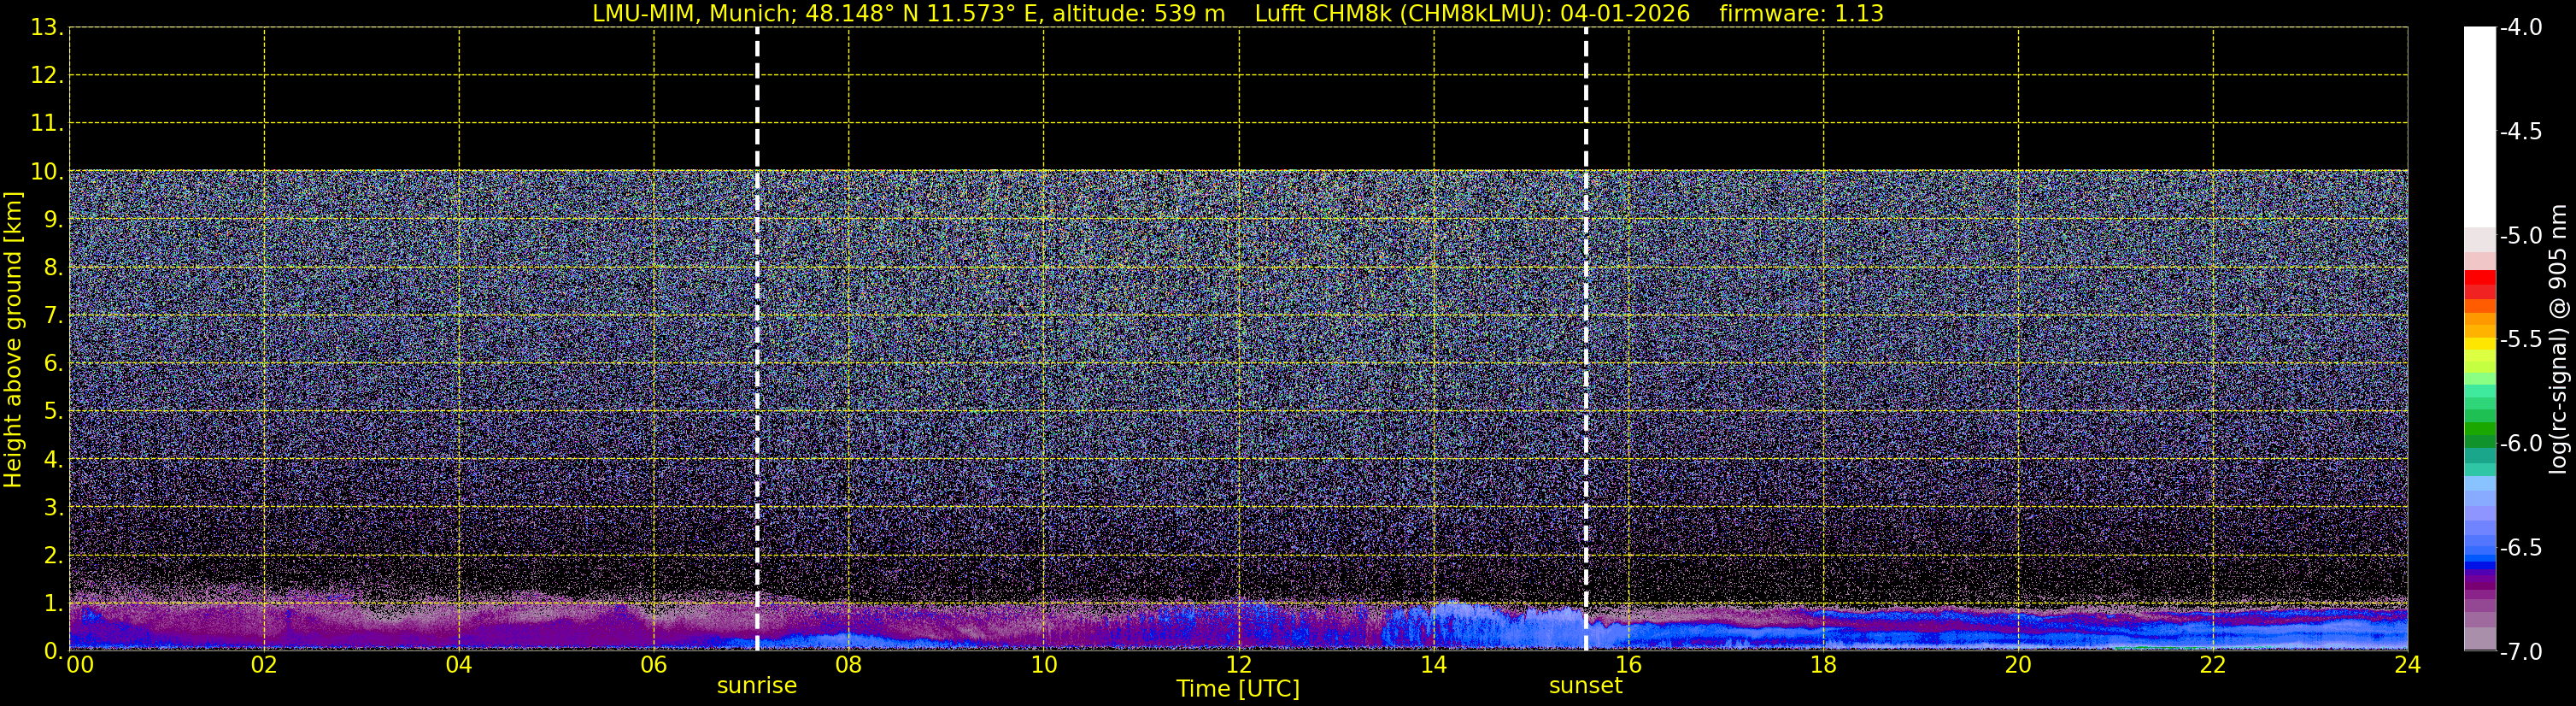Click the height axis tick label '11.'
Screen dimensions: 2576x706
tap(47, 124)
